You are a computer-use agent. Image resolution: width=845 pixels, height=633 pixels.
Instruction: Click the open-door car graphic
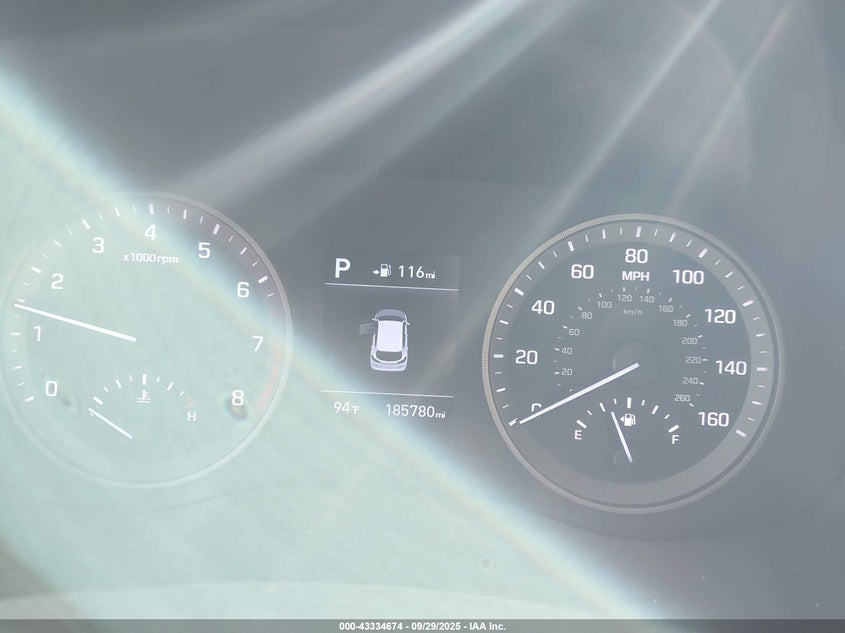(387, 340)
